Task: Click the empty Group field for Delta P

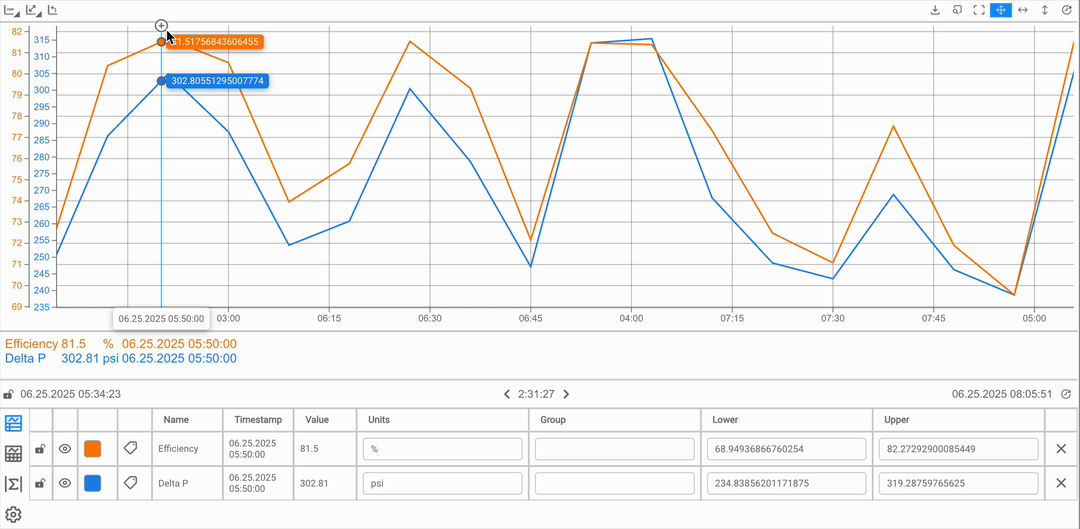Action: [614, 484]
